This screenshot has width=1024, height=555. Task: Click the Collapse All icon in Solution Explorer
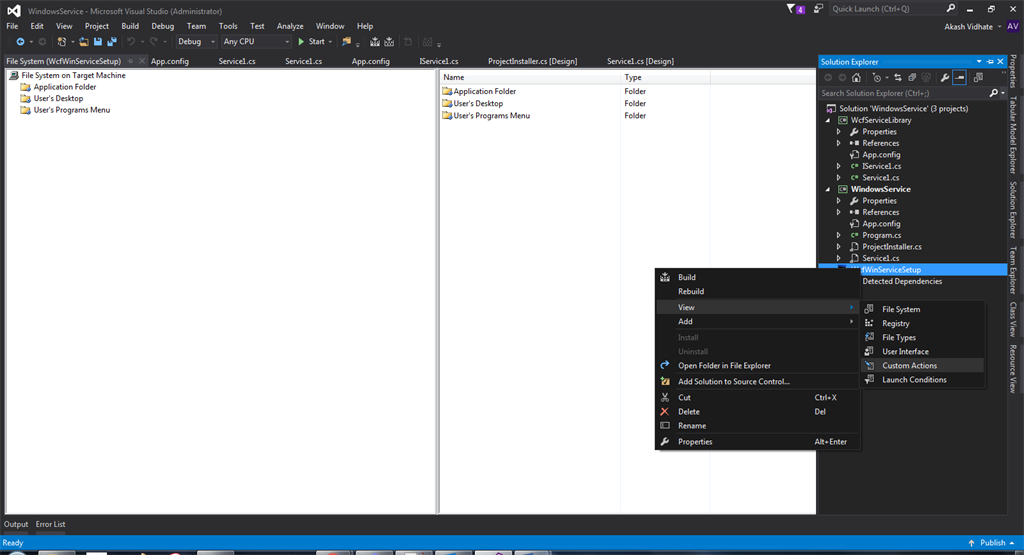pyautogui.click(x=912, y=78)
